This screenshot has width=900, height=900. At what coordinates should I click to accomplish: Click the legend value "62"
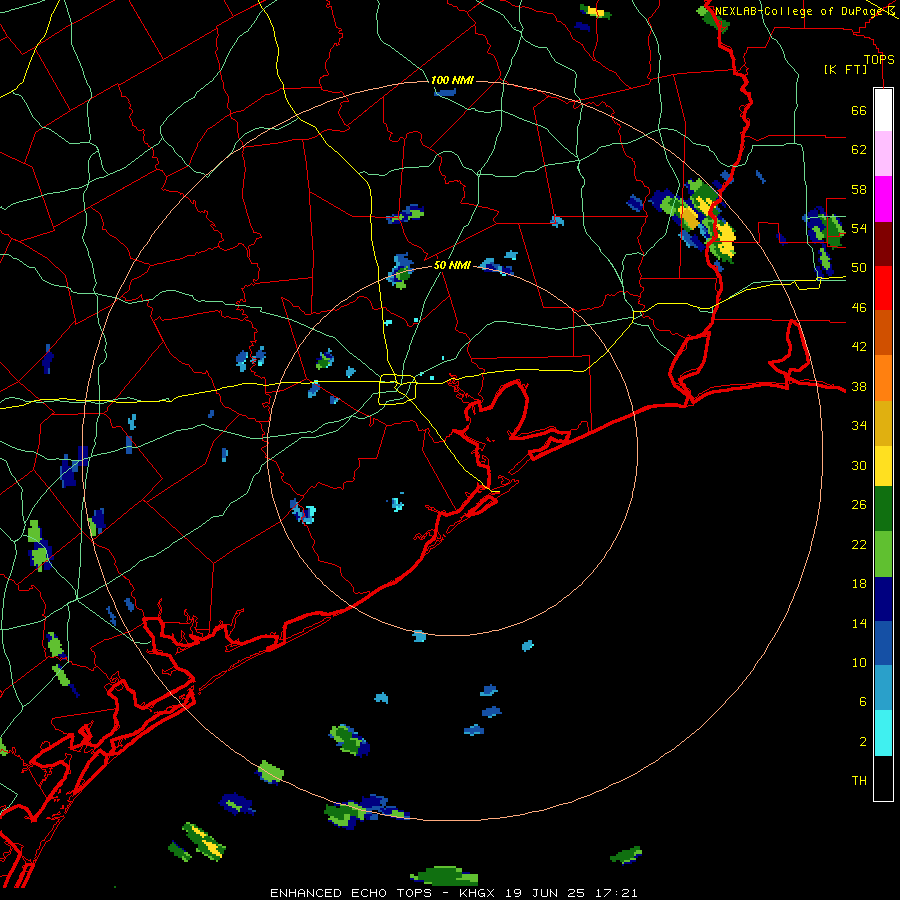coord(859,150)
